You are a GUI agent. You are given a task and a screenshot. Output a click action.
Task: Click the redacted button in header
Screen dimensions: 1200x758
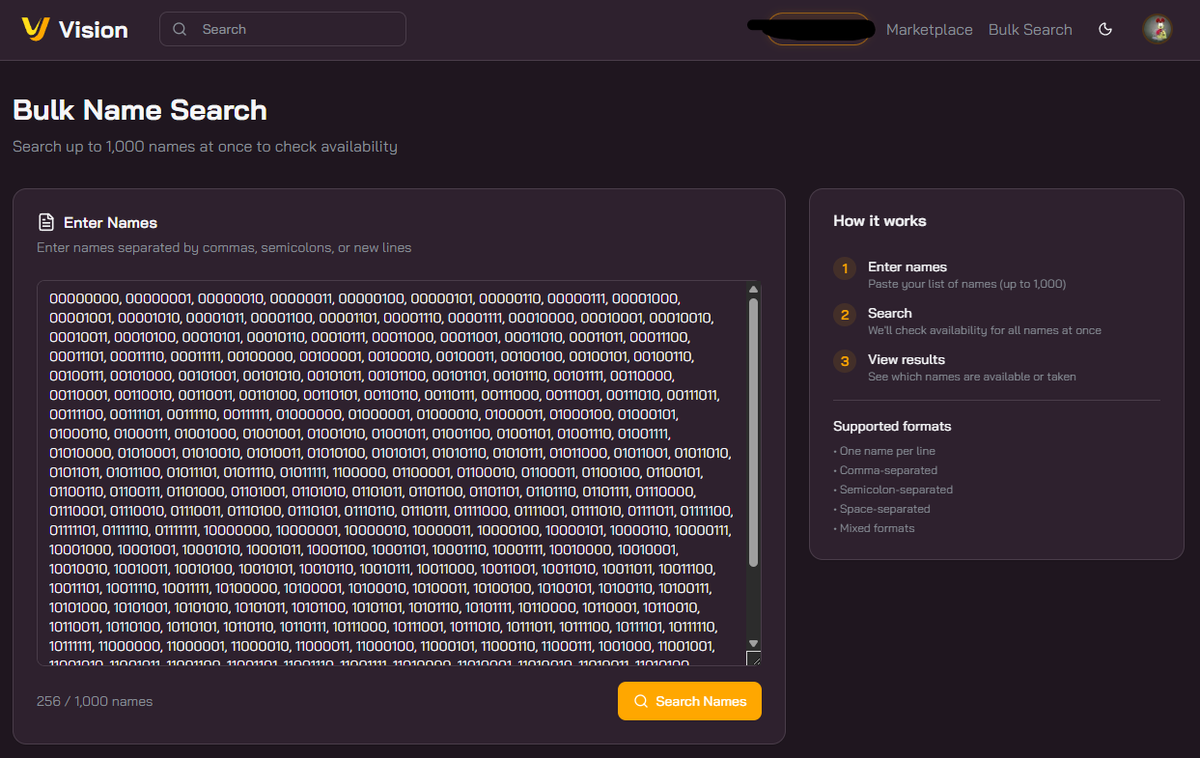(x=818, y=29)
